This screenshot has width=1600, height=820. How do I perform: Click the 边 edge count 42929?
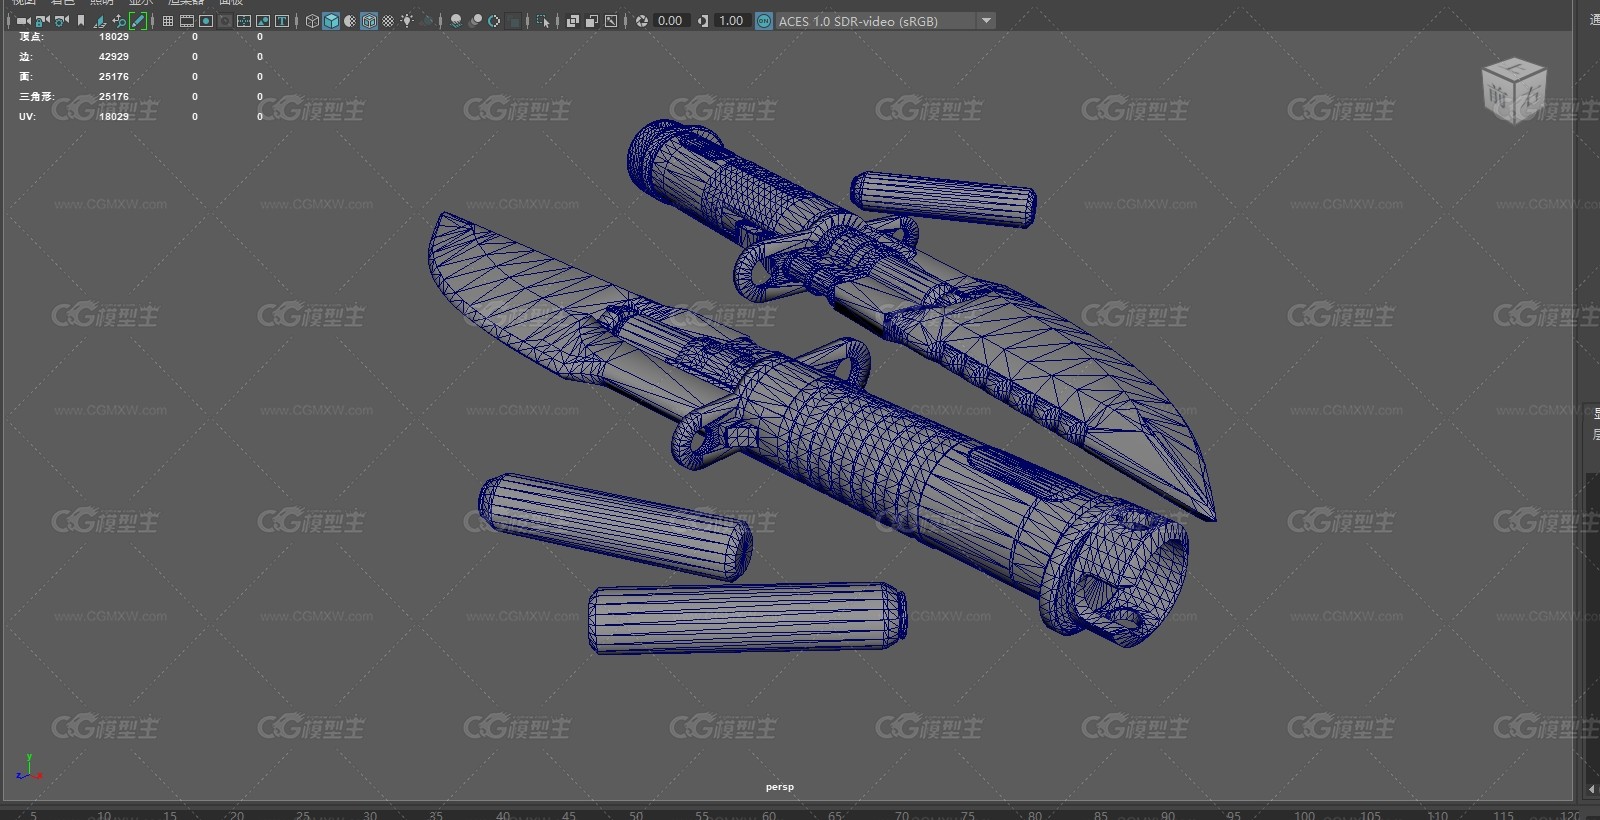114,57
